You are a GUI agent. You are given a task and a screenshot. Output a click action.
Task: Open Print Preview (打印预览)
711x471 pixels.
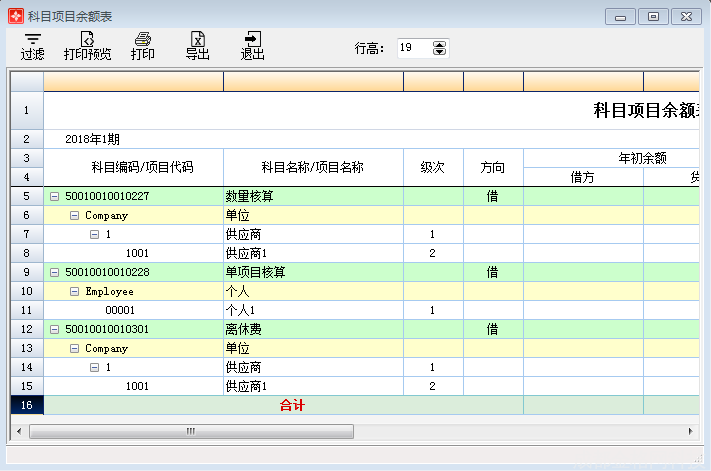(x=87, y=45)
